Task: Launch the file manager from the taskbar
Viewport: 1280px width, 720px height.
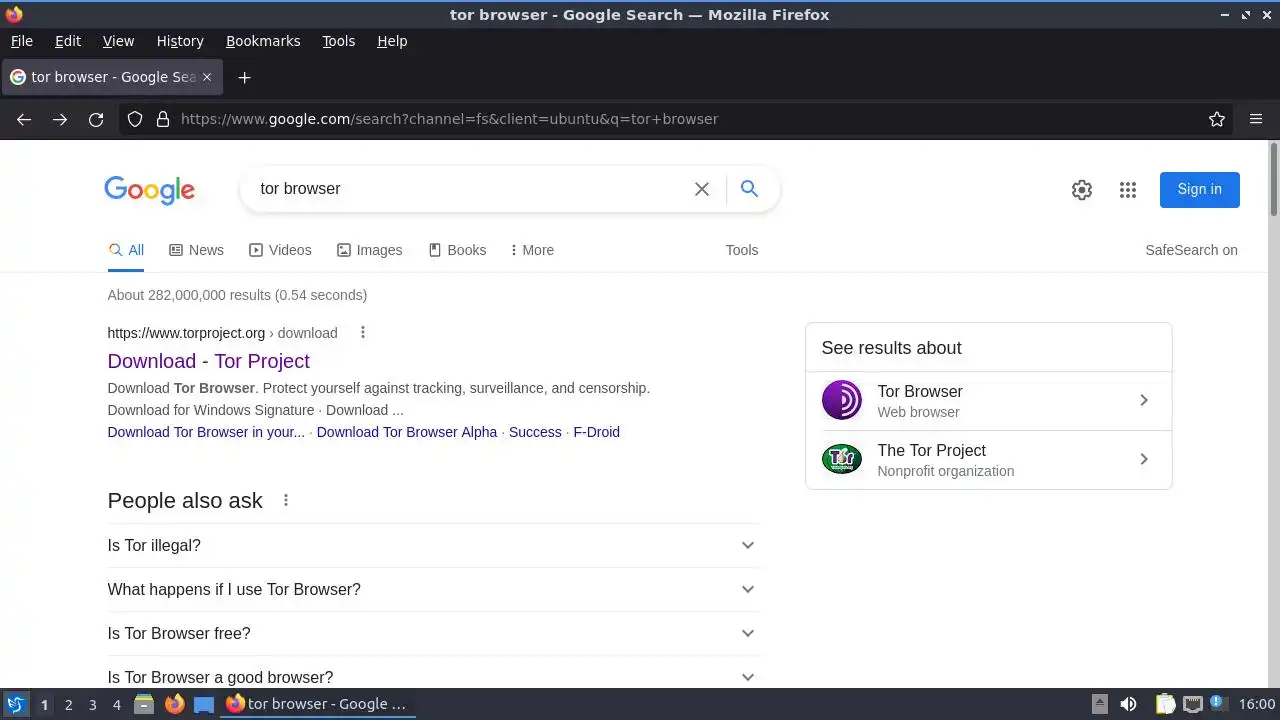Action: (x=144, y=704)
